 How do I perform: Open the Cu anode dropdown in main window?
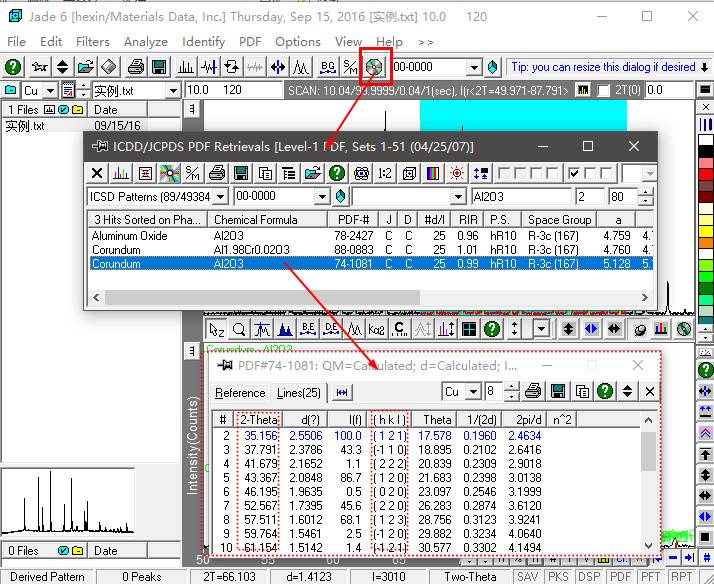pyautogui.click(x=50, y=91)
